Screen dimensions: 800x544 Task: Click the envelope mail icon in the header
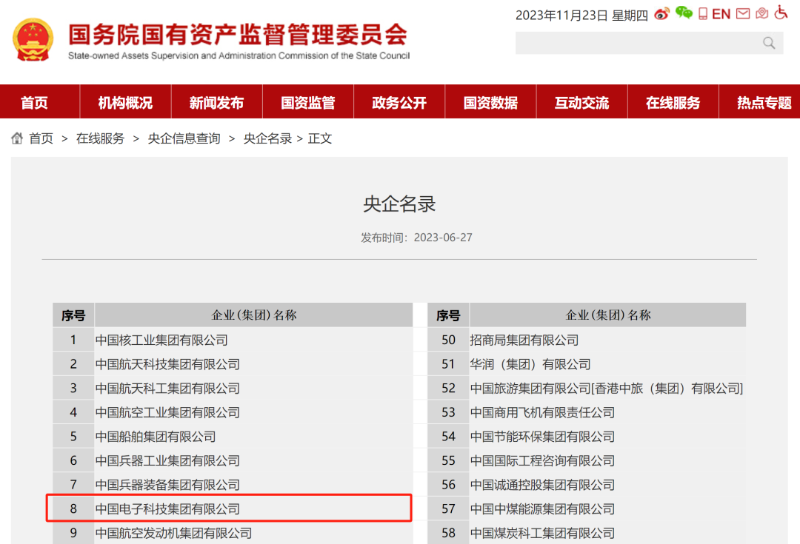point(743,13)
